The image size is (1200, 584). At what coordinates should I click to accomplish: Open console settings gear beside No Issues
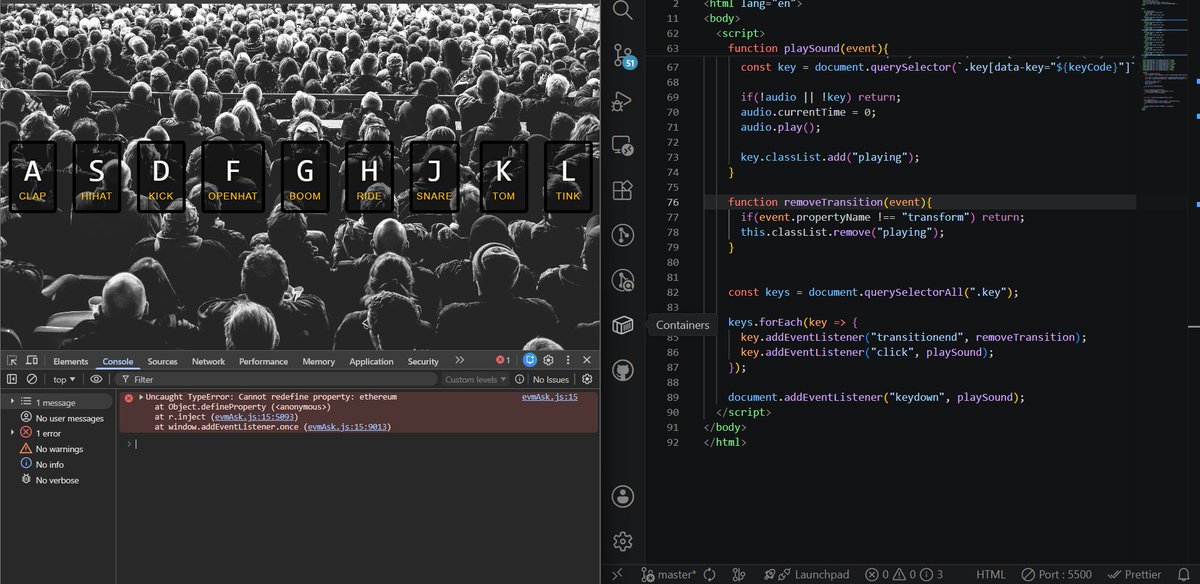tap(587, 379)
